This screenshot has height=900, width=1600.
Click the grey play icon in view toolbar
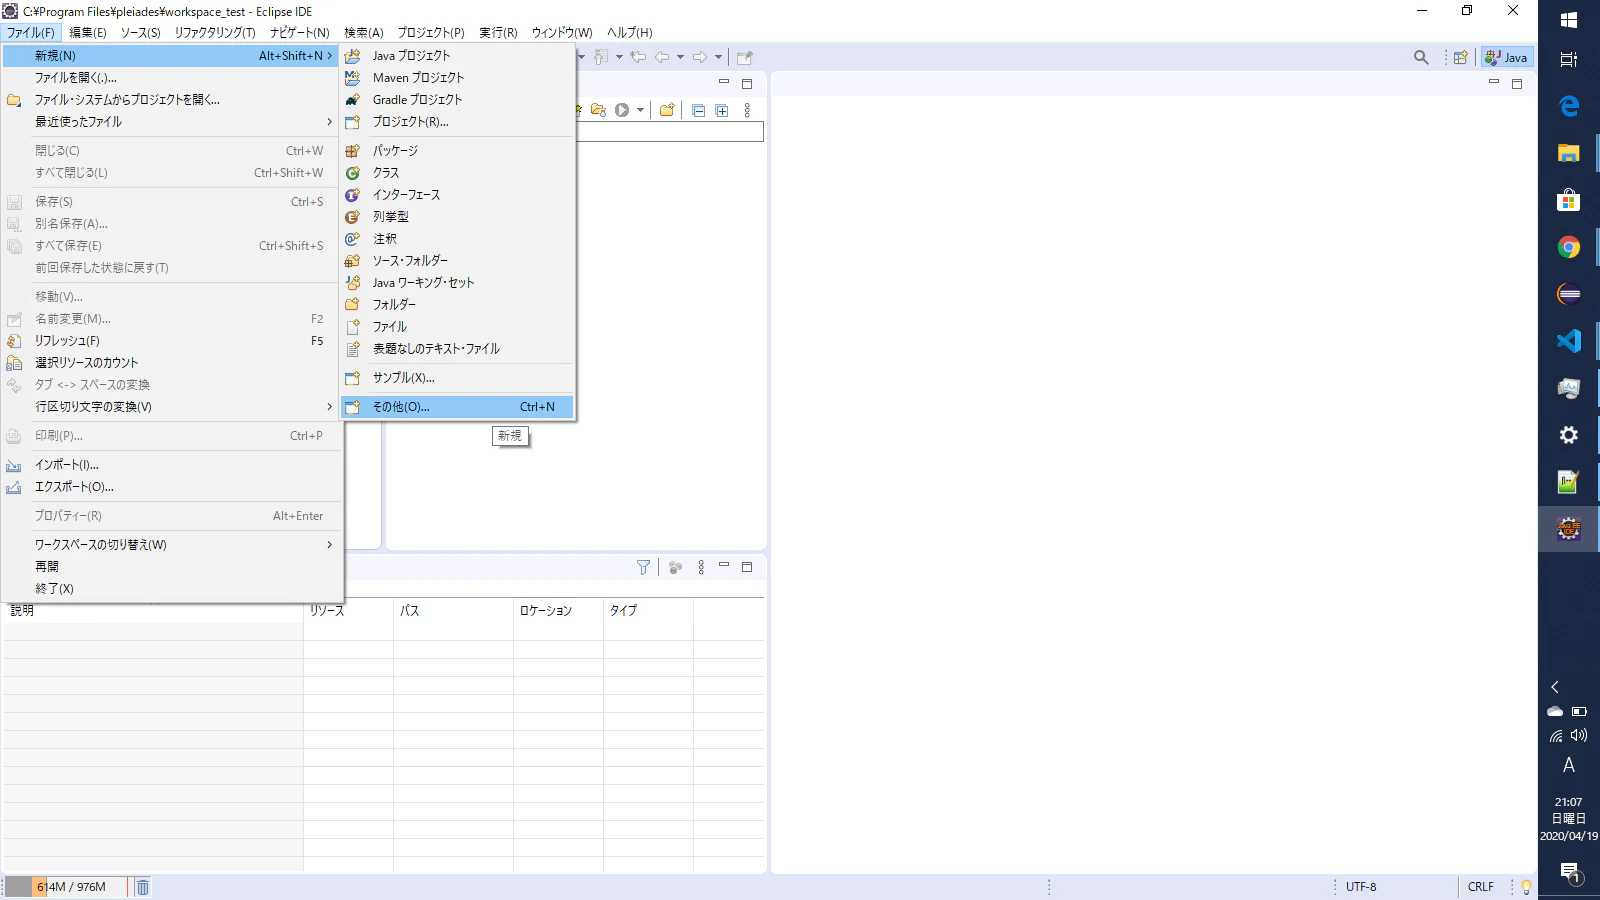point(622,110)
